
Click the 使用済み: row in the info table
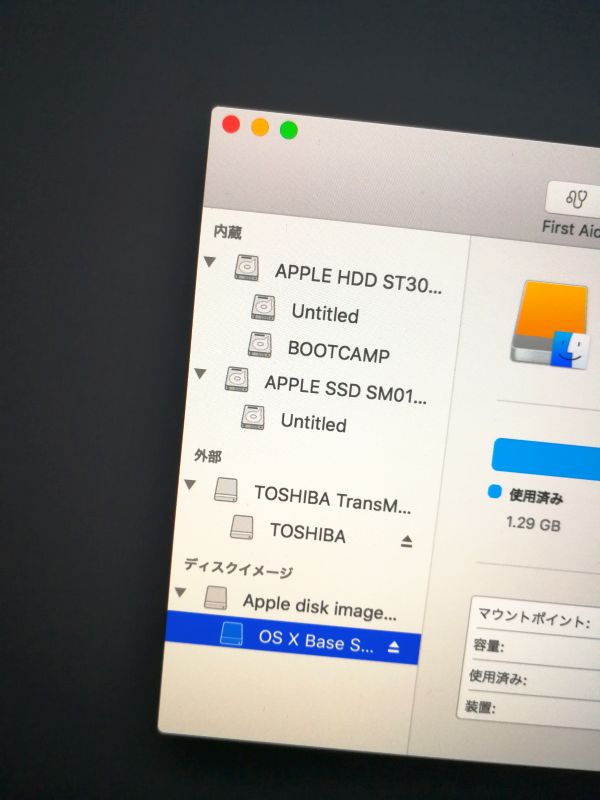click(x=532, y=681)
